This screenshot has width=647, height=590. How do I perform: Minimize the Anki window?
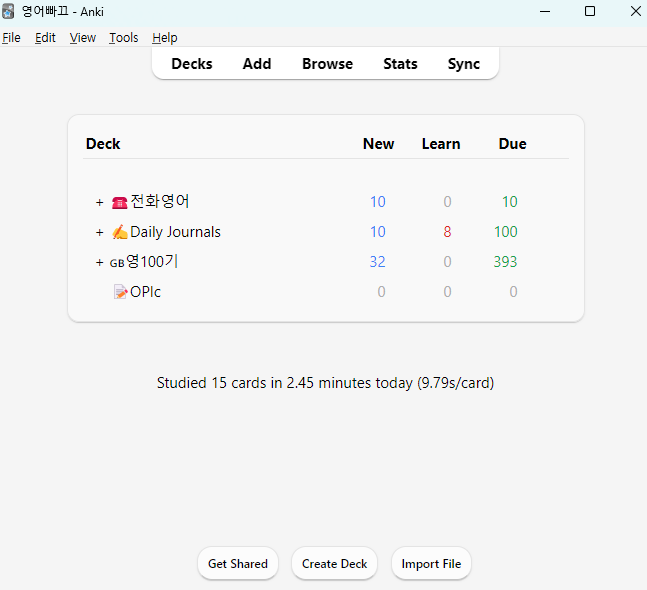click(x=545, y=12)
